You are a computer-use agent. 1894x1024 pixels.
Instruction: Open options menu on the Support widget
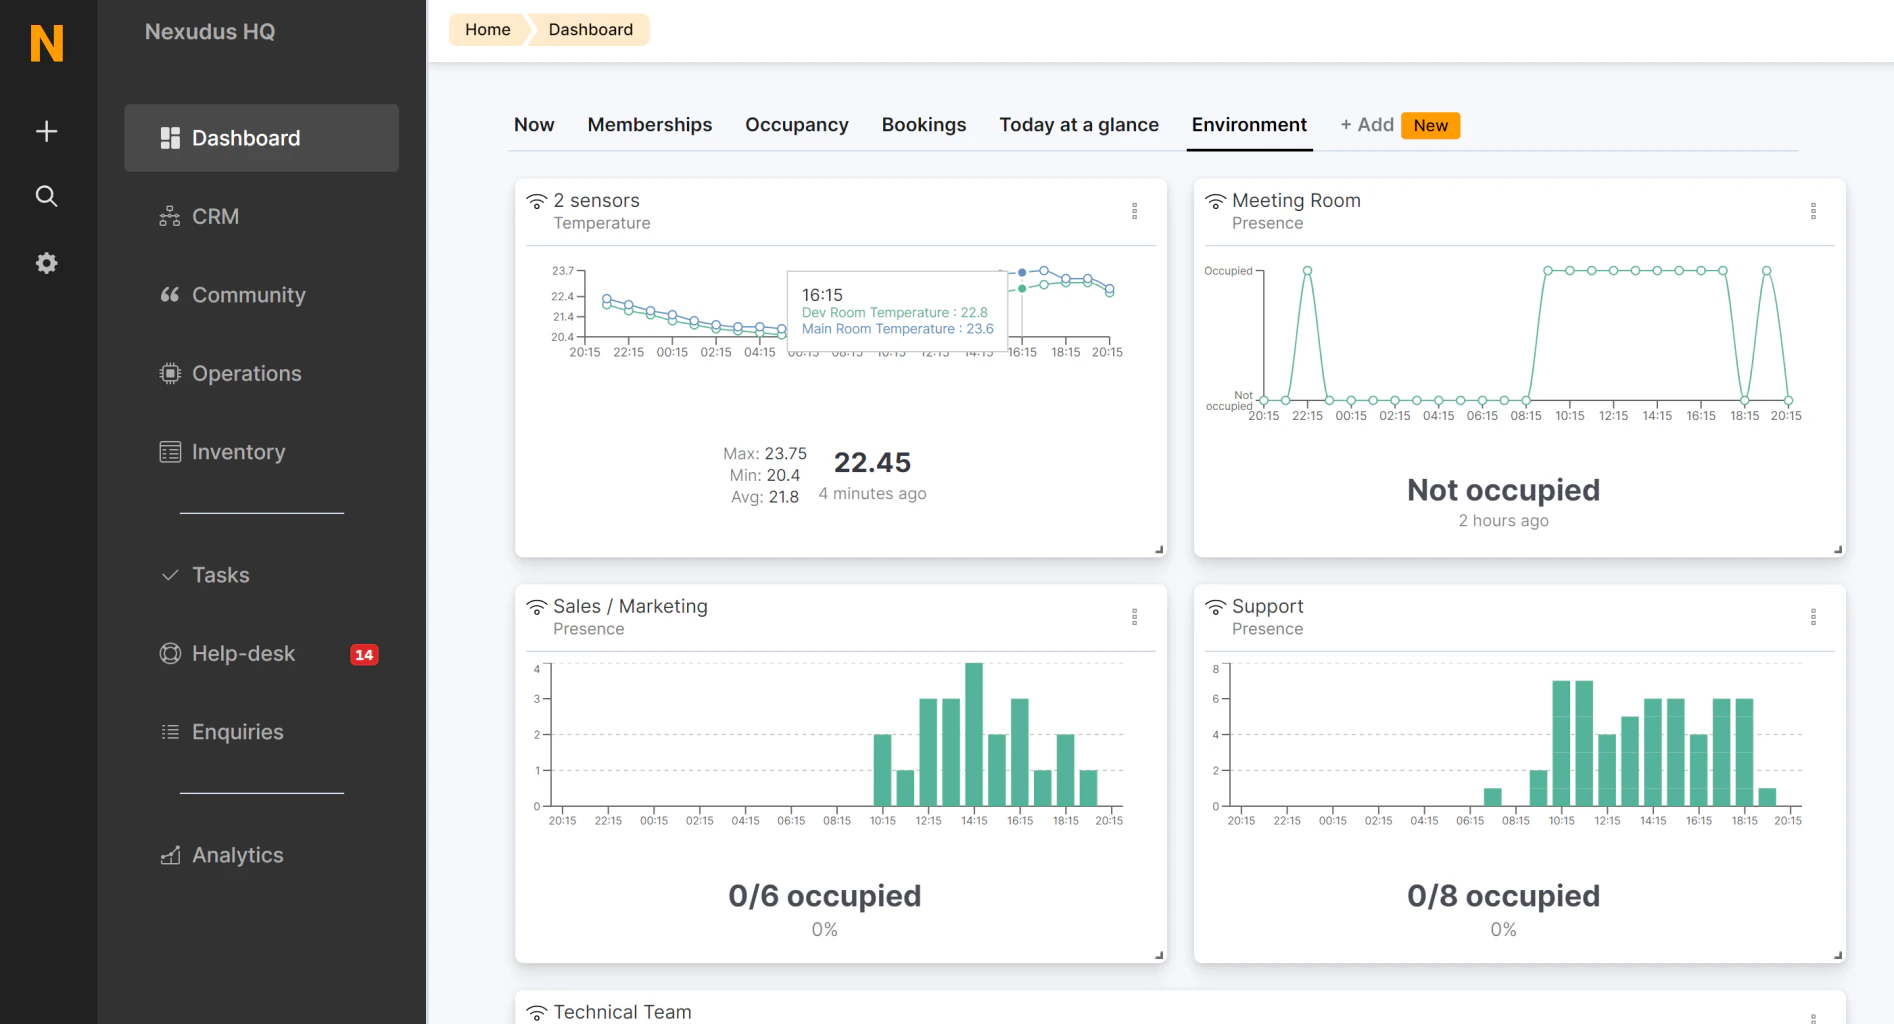pos(1814,617)
